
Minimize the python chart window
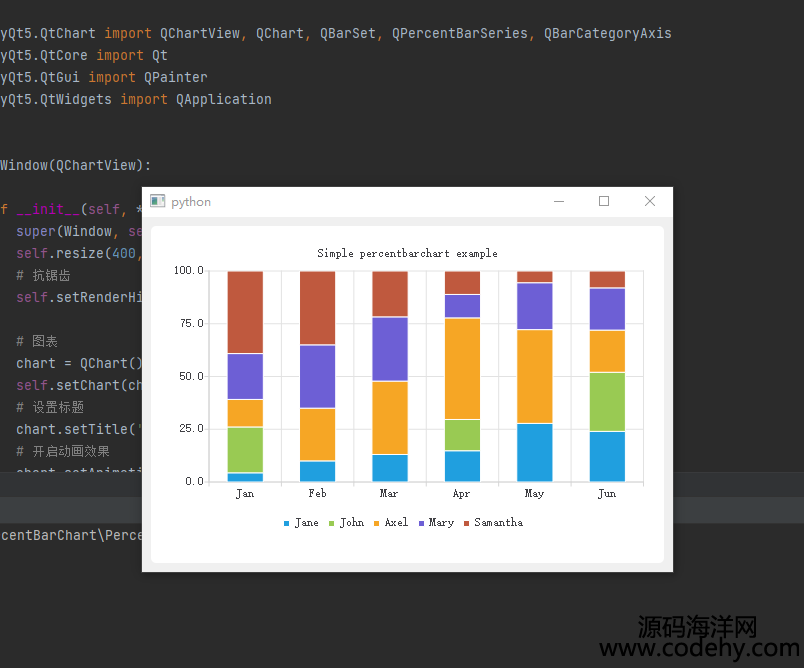(559, 202)
